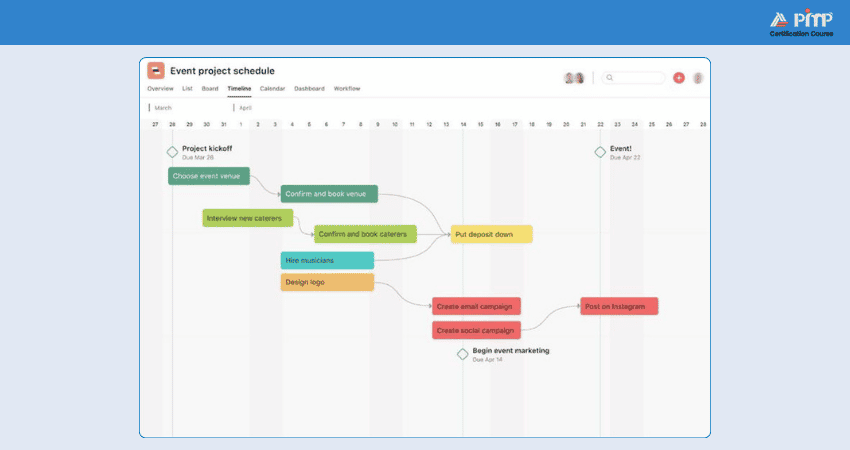The height and width of the screenshot is (450, 850).
Task: Select the Event! milestone diamond
Action: [600, 152]
